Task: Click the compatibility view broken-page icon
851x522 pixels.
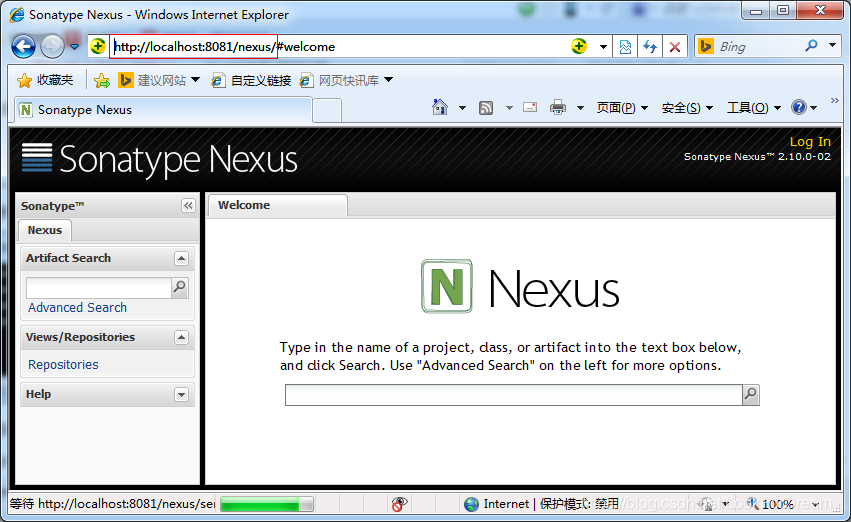Action: [625, 47]
